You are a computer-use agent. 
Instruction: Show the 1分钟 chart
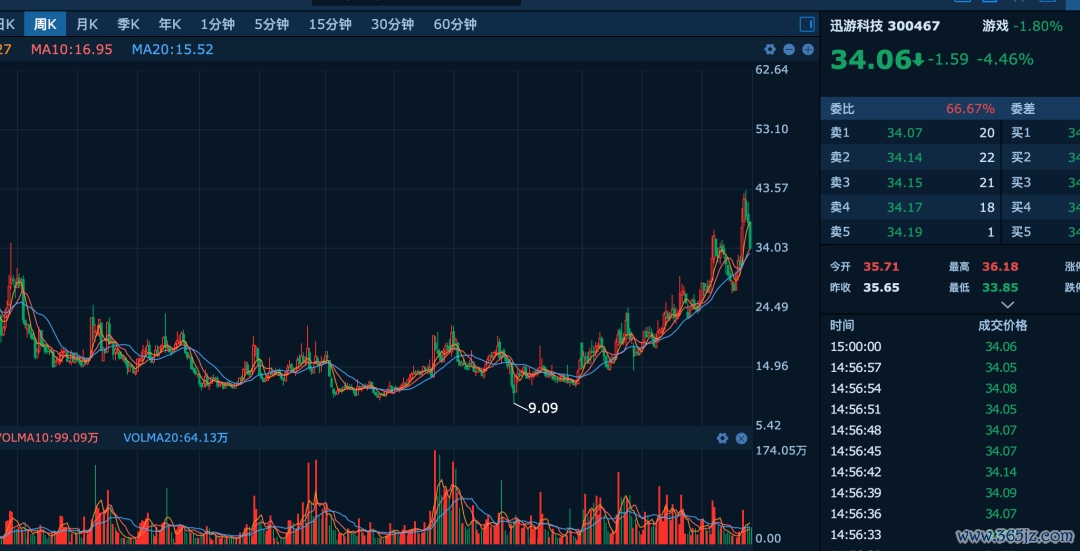coord(218,24)
